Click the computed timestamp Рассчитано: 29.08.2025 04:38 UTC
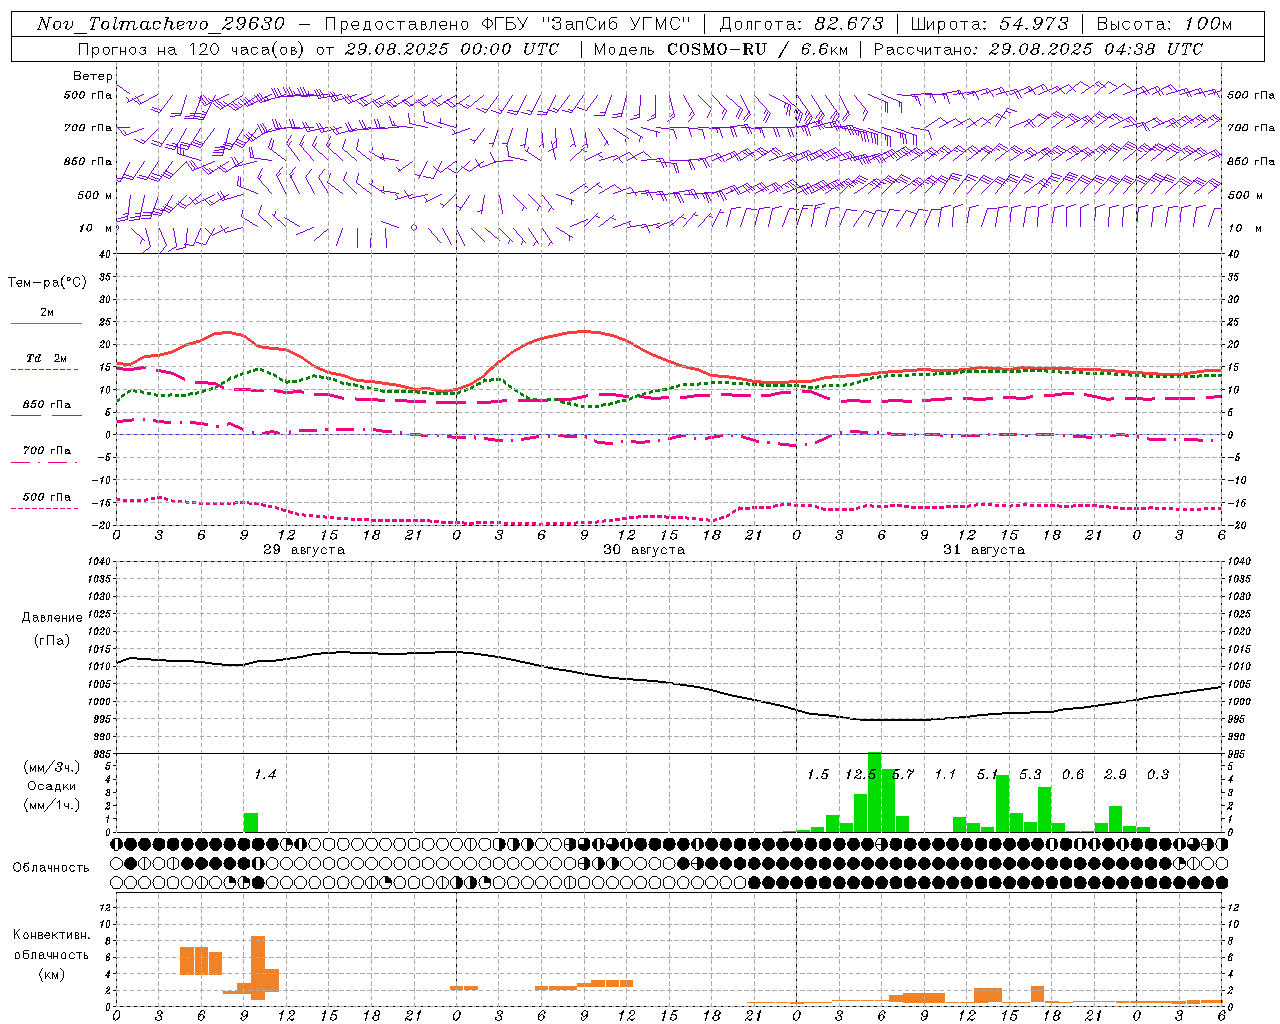Viewport: 1280px width, 1024px height. (1038, 49)
